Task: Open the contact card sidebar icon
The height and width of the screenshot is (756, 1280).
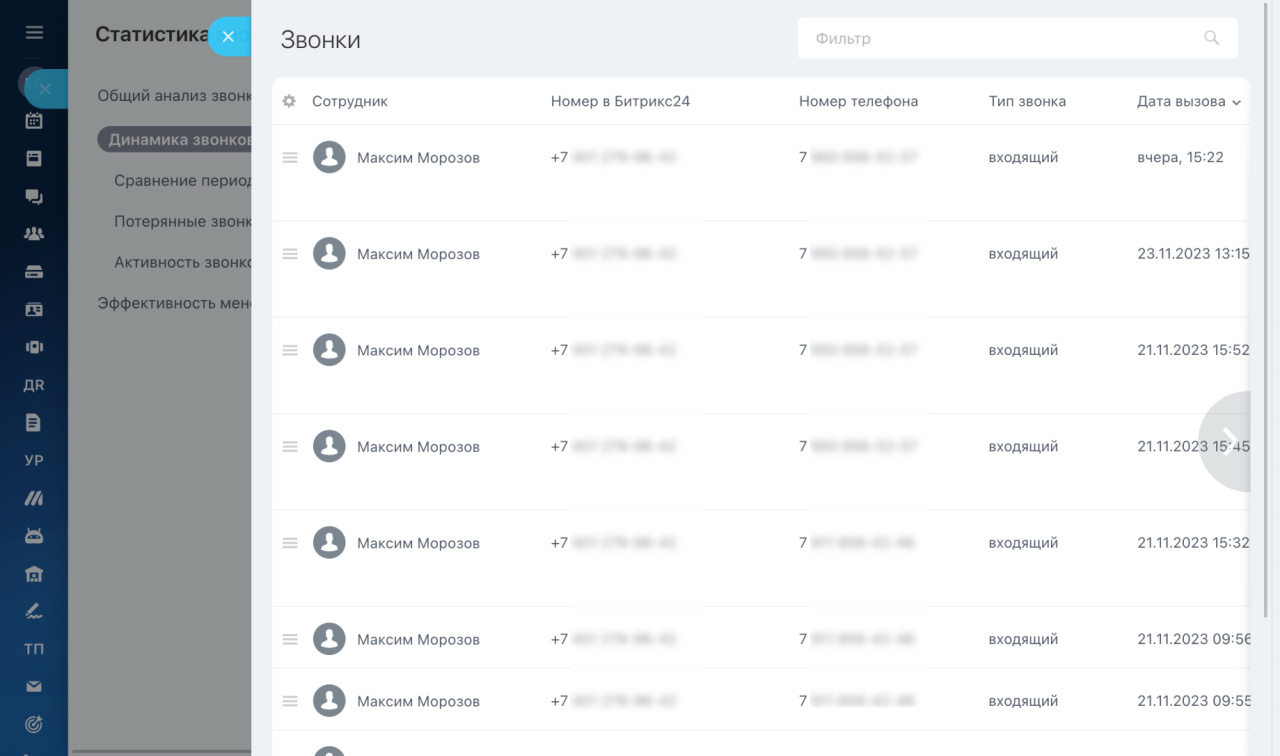Action: 34,310
